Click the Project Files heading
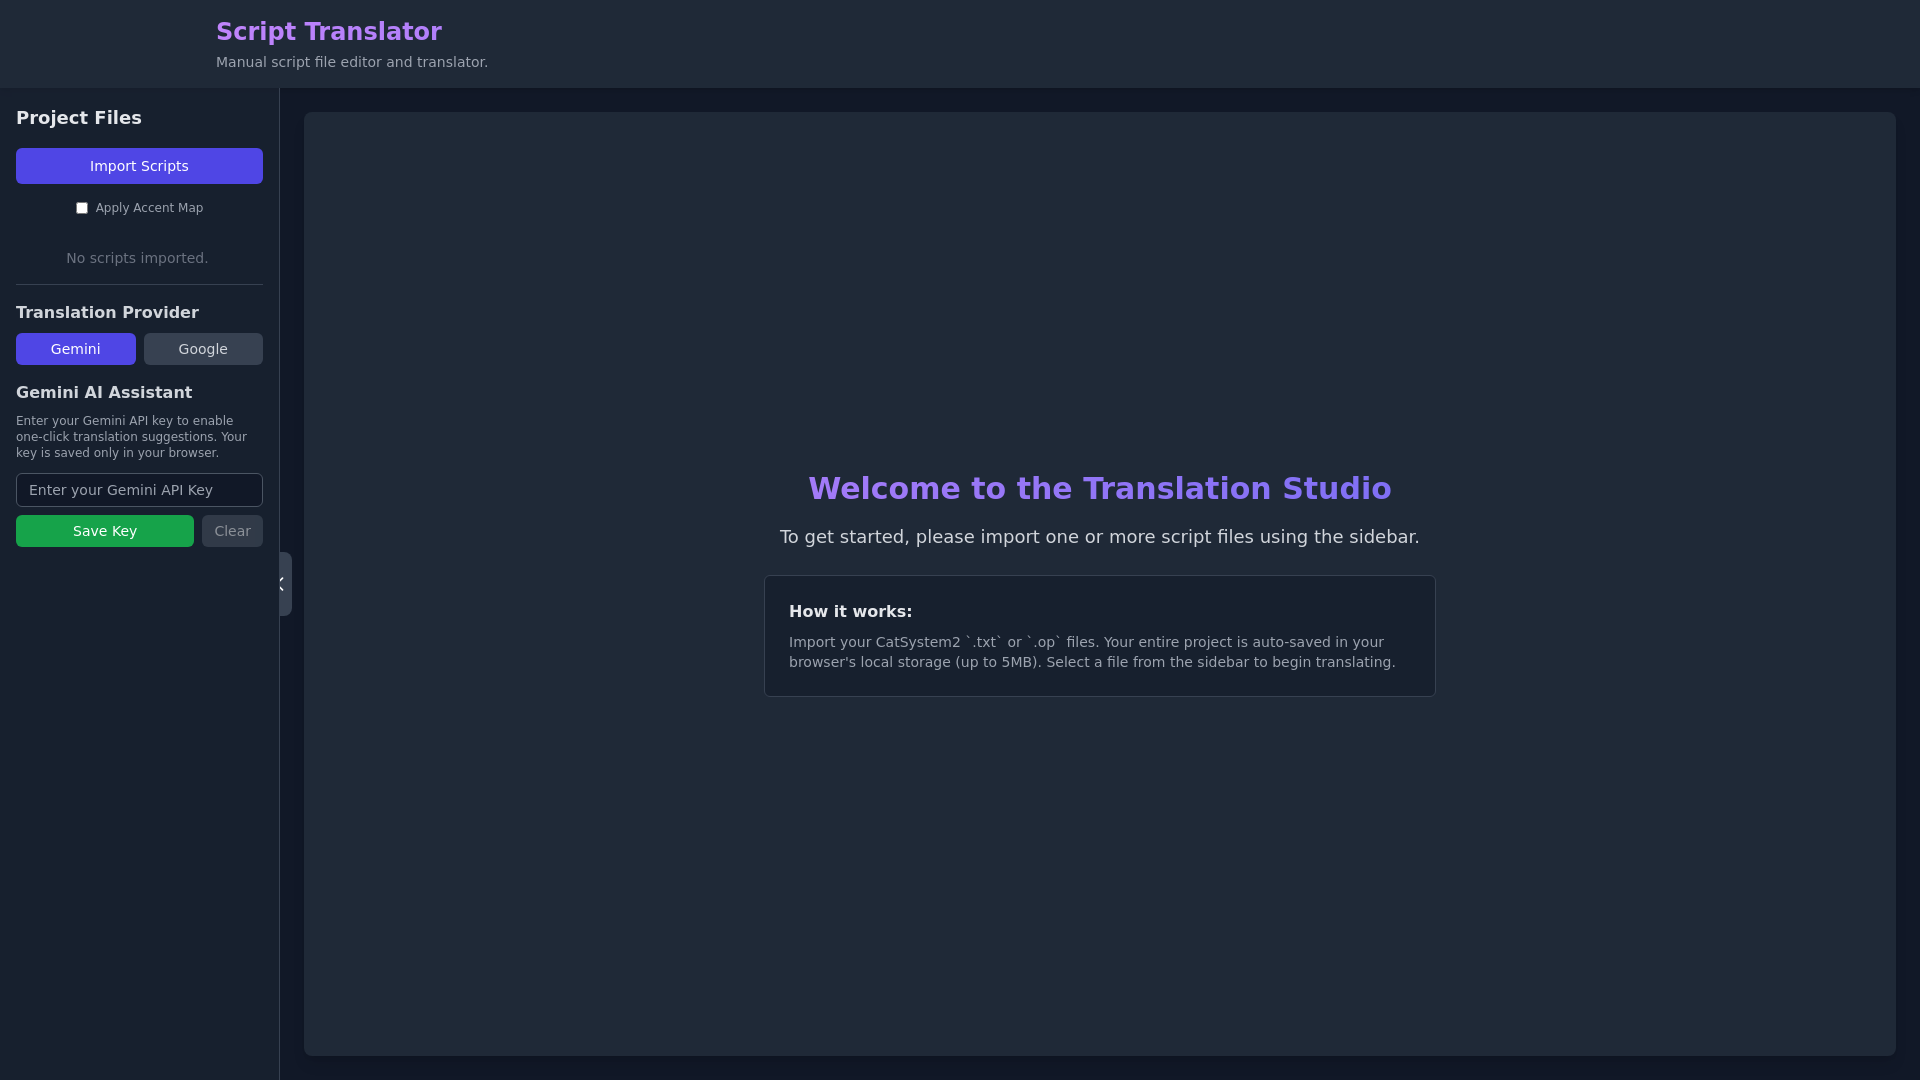The height and width of the screenshot is (1080, 1920). tap(79, 118)
